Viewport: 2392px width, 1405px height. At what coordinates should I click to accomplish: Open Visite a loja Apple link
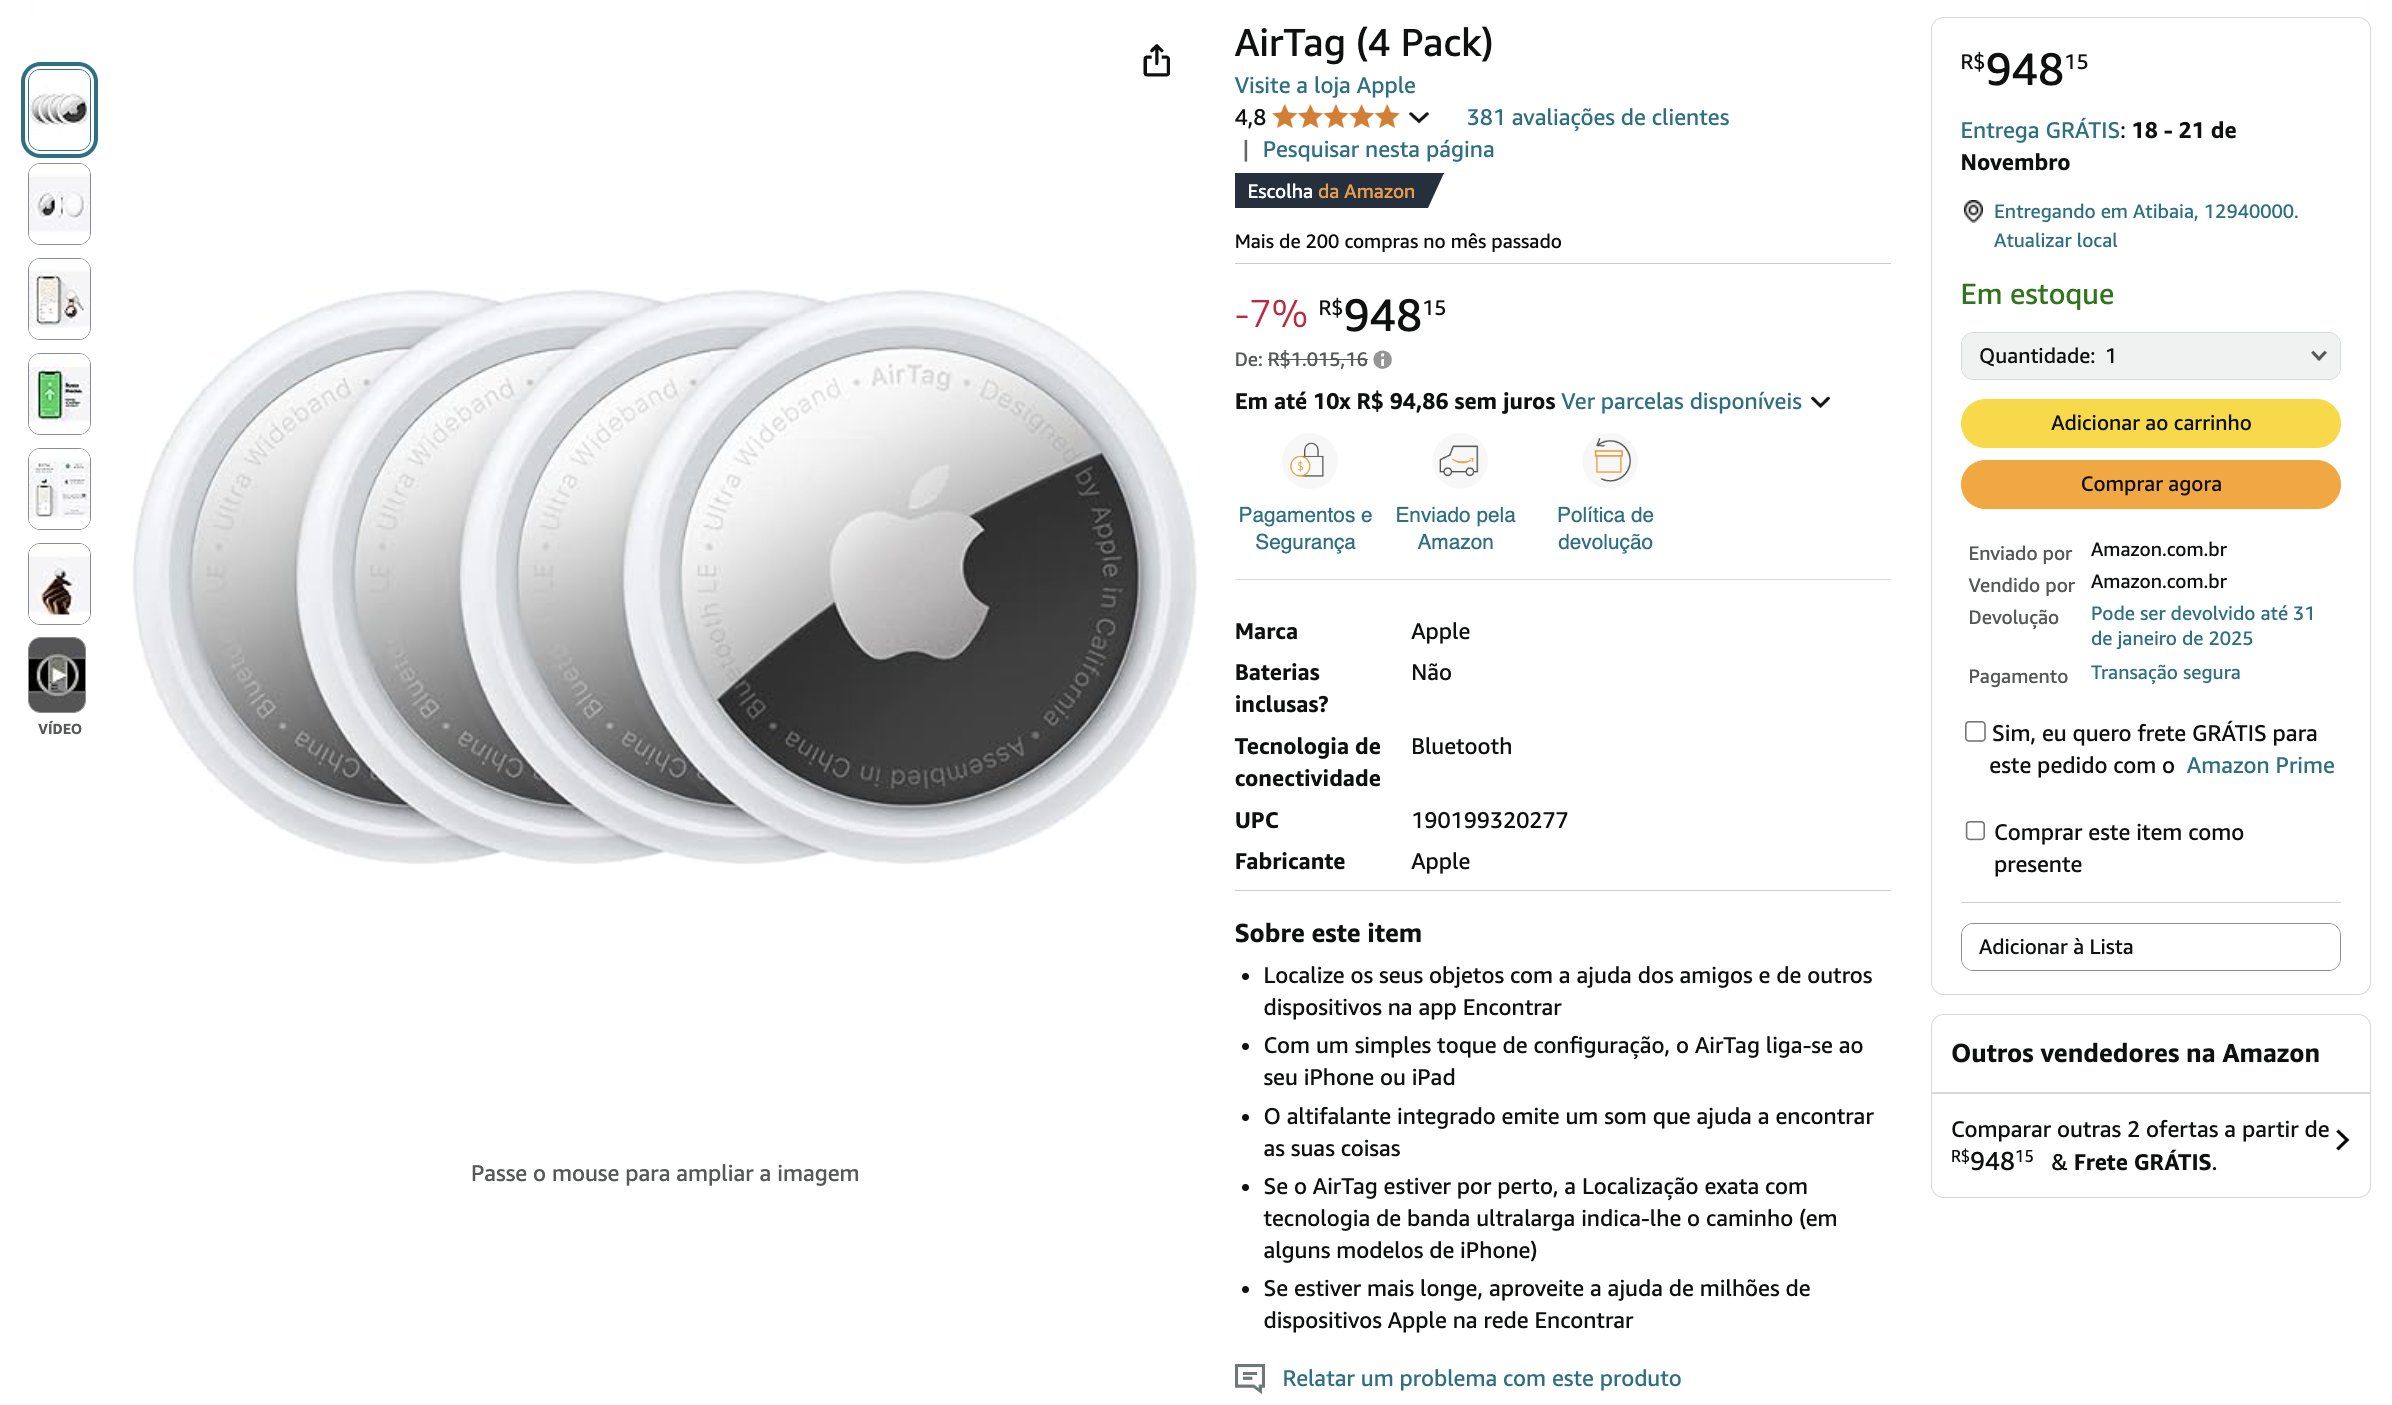[x=1324, y=85]
